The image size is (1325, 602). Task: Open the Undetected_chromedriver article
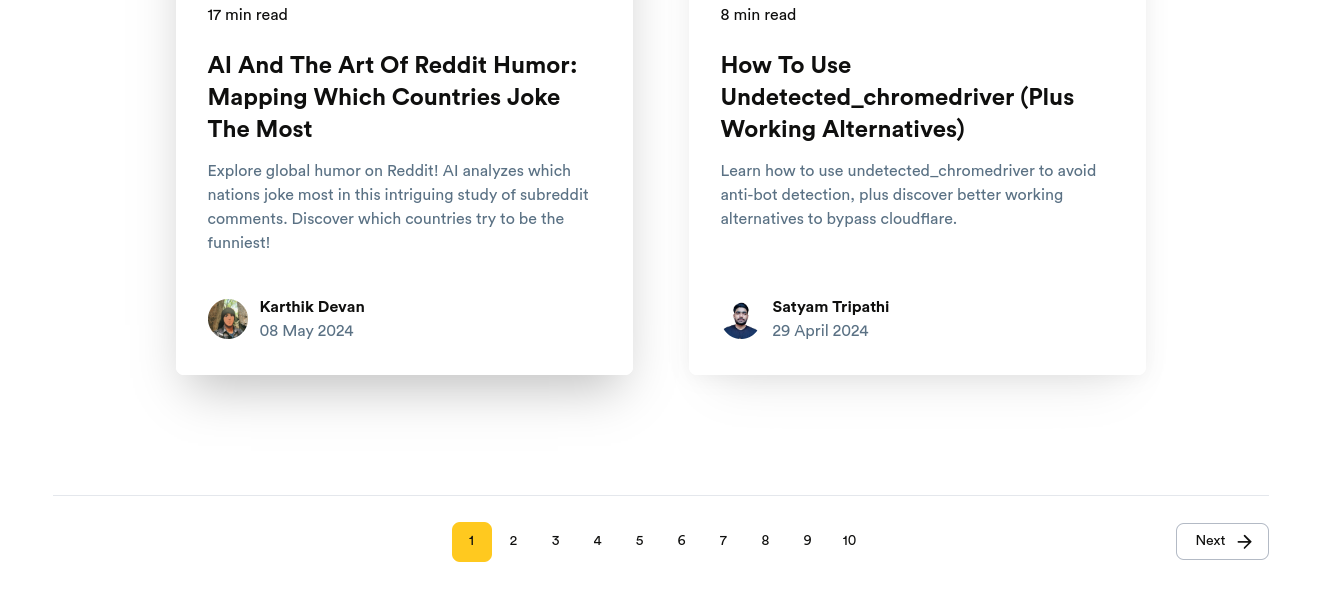897,97
